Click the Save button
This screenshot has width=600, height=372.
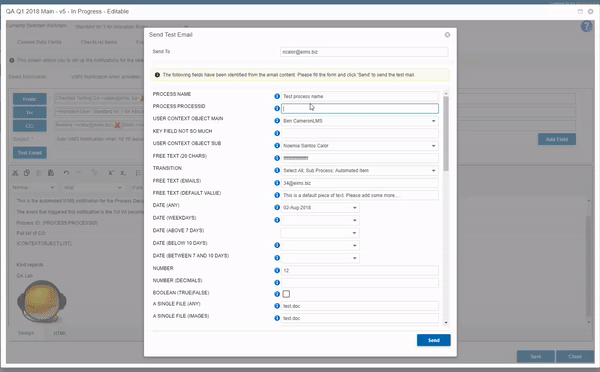[536, 356]
